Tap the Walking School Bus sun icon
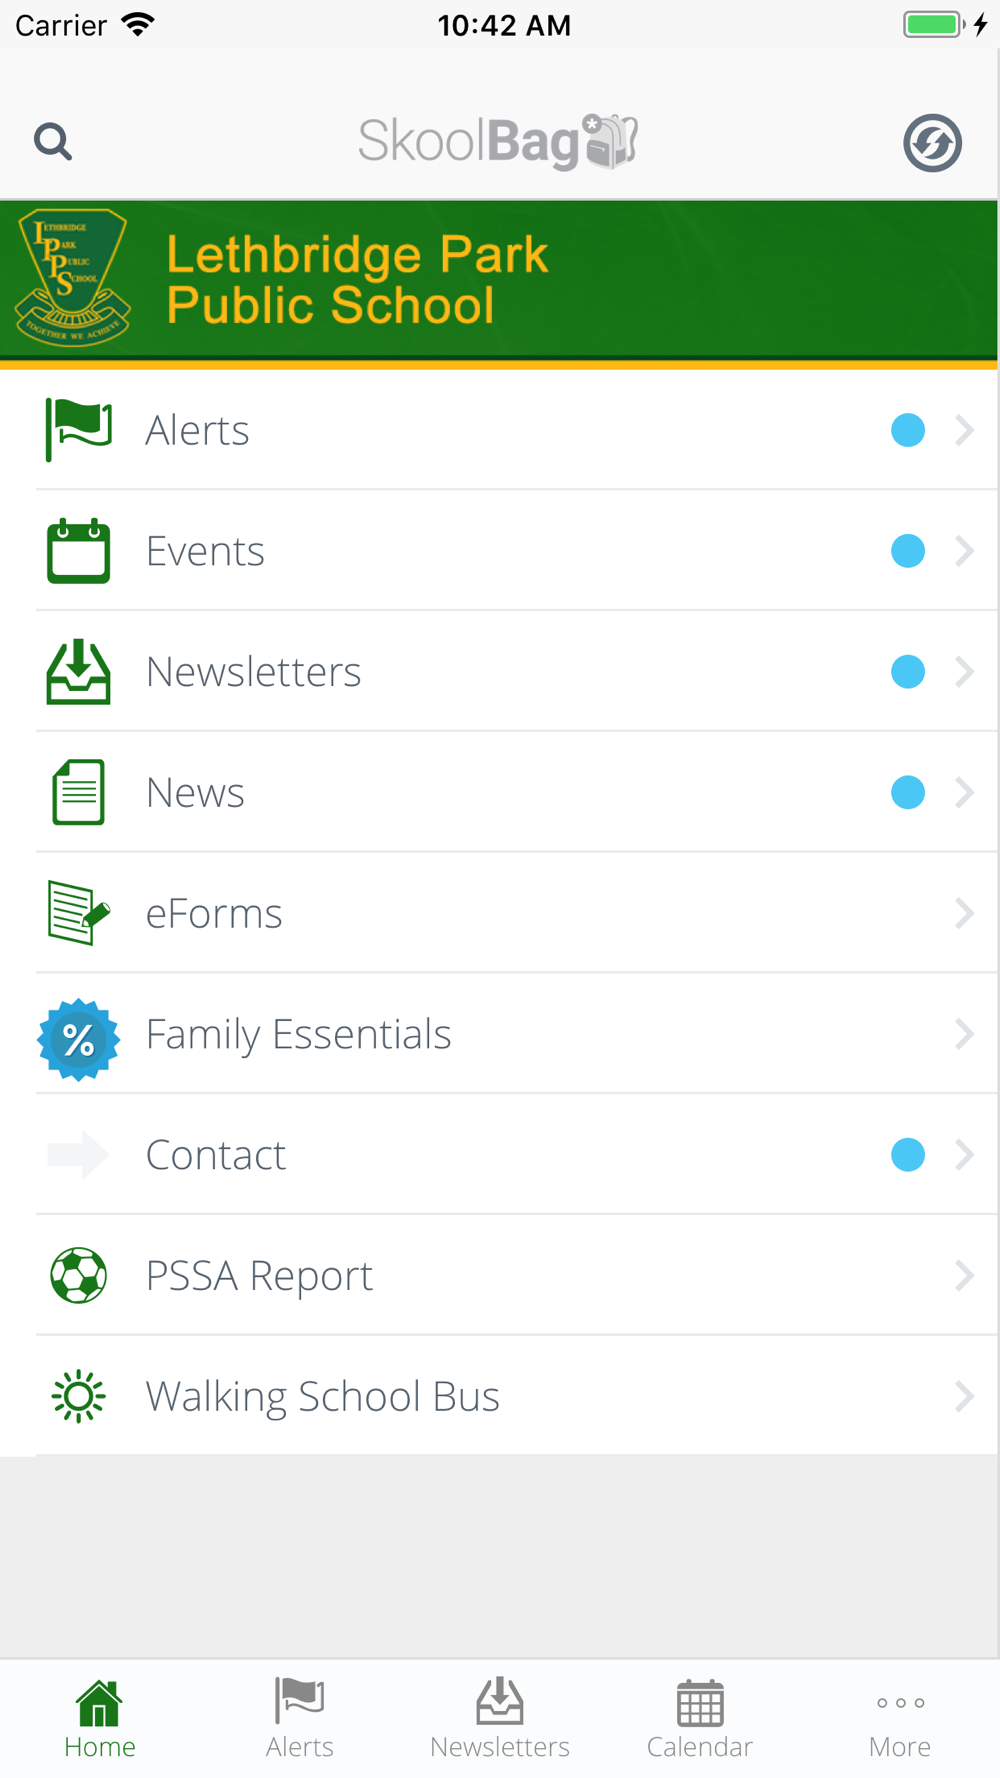Viewport: 1000px width, 1778px height. 78,1396
